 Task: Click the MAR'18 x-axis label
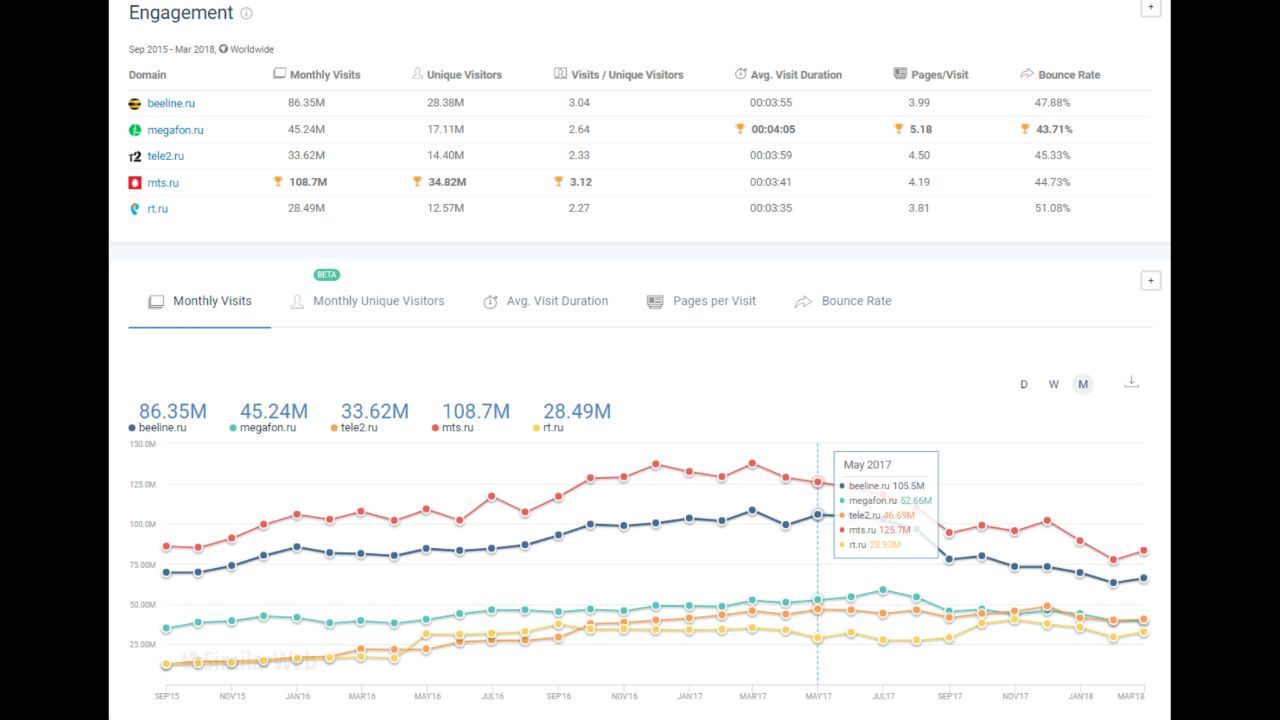[1131, 696]
